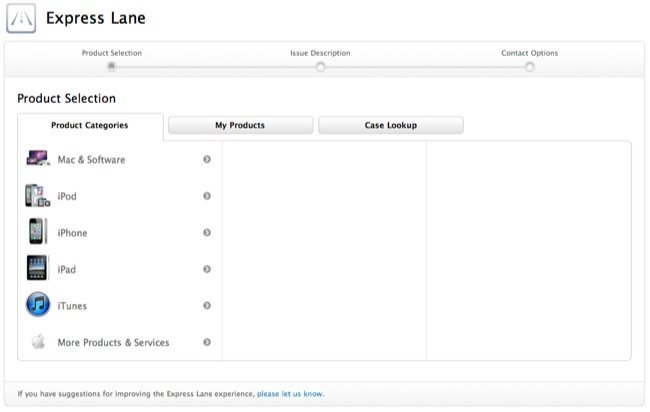The width and height of the screenshot is (650, 412).
Task: Choose the 'iPod' category label
Action: coord(67,196)
